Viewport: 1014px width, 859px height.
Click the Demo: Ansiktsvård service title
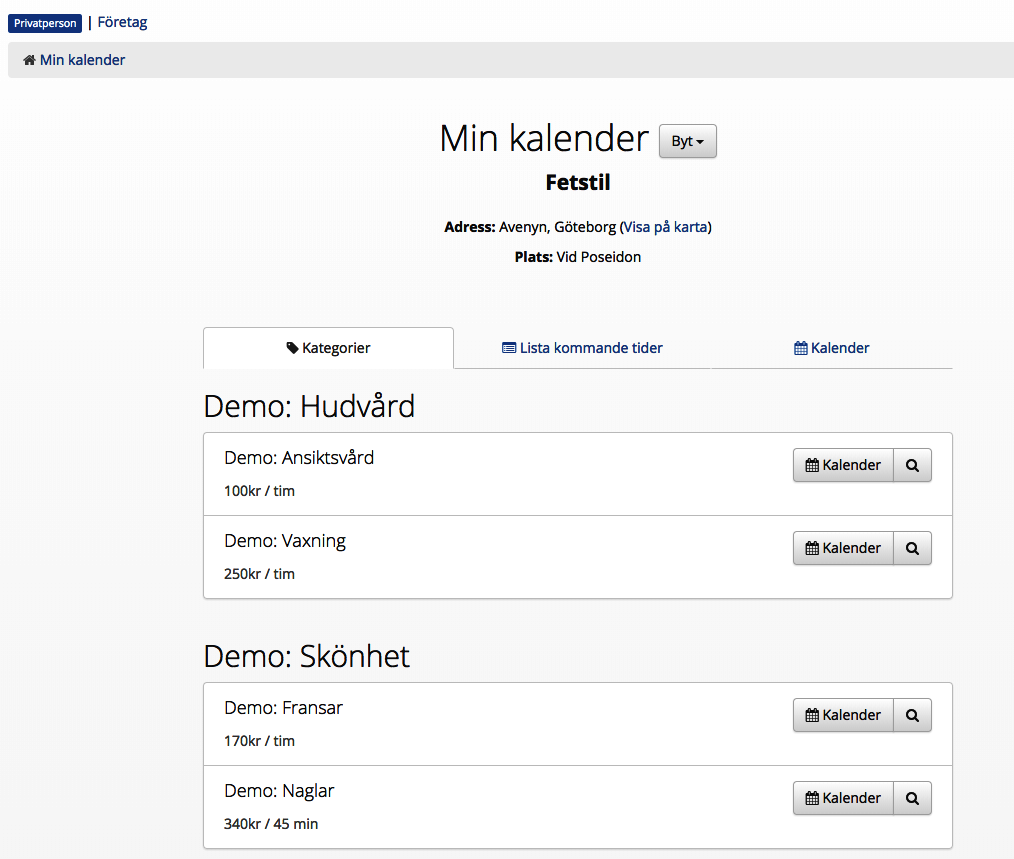coord(299,458)
